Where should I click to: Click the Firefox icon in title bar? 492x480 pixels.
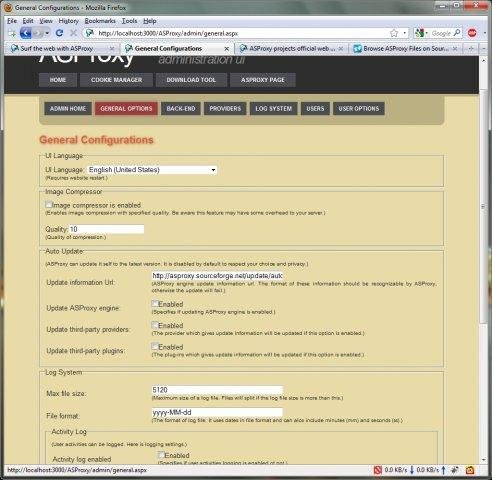8,7
